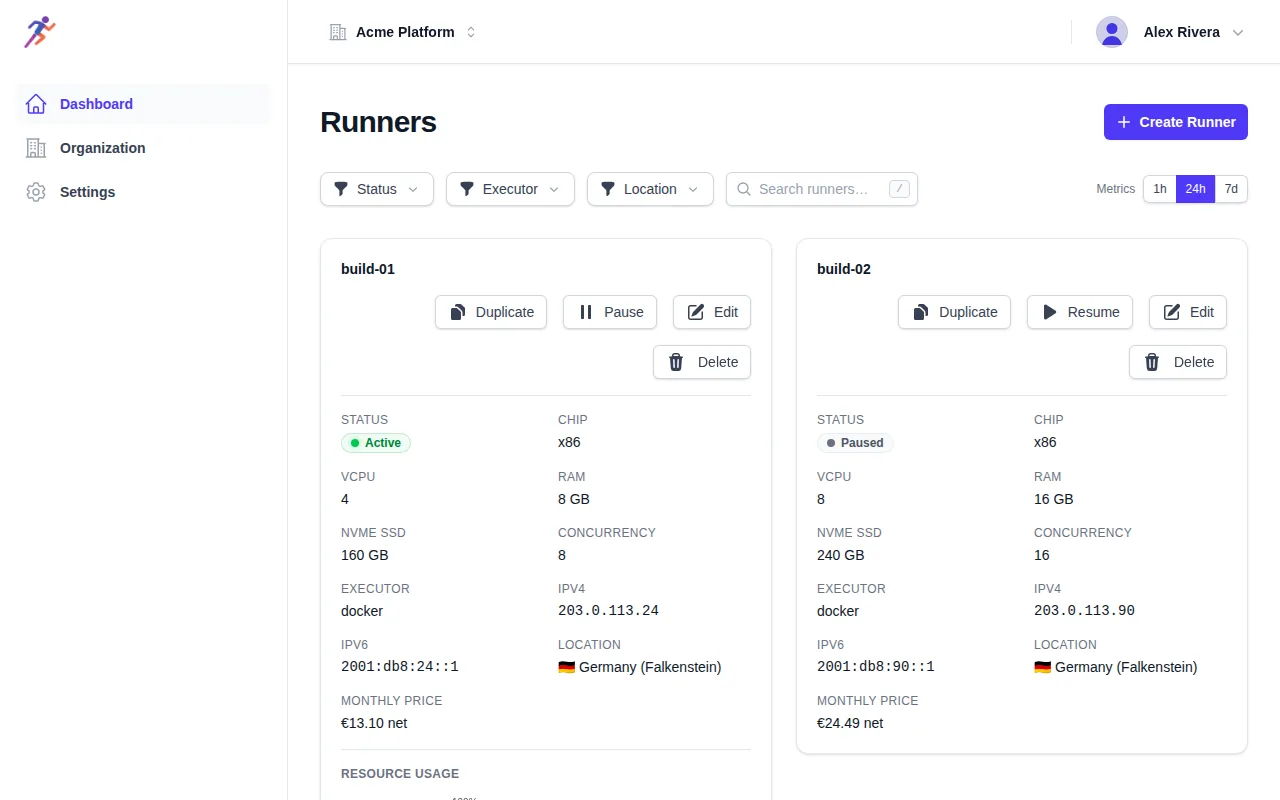This screenshot has width=1280, height=800.
Task: Select the 7d metrics range
Action: pos(1231,189)
